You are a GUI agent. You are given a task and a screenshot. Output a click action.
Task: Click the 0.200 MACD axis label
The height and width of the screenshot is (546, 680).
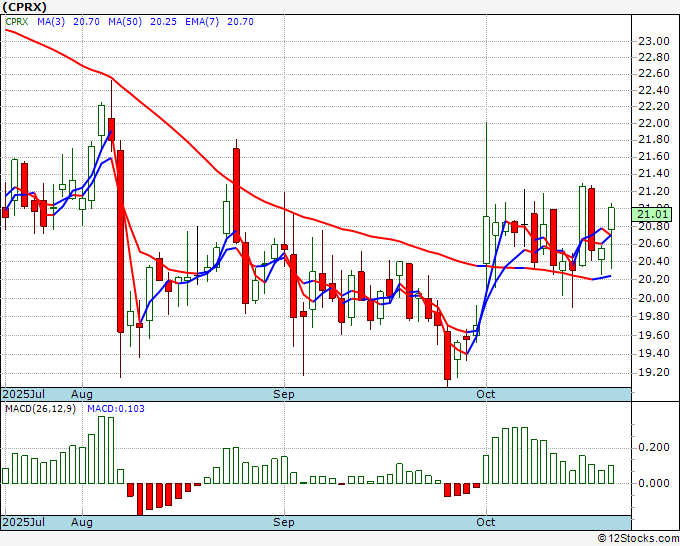click(654, 448)
